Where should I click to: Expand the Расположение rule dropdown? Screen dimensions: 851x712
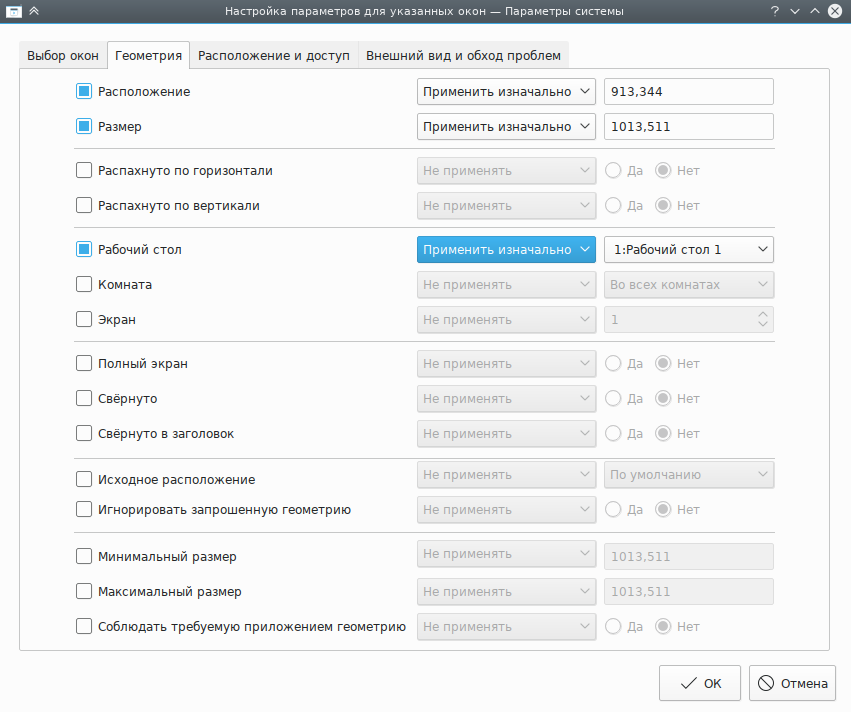506,91
